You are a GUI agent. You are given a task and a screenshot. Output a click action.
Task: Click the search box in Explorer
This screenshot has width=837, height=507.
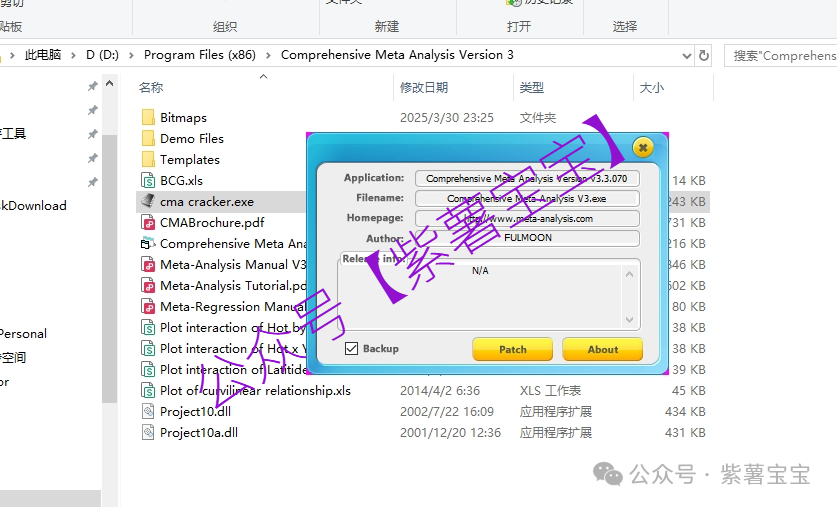coord(781,56)
